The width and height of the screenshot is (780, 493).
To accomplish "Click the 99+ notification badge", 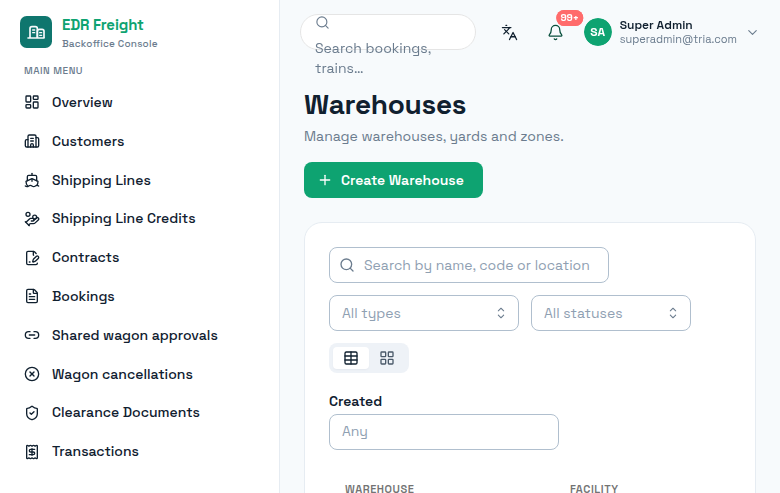I will click(569, 18).
